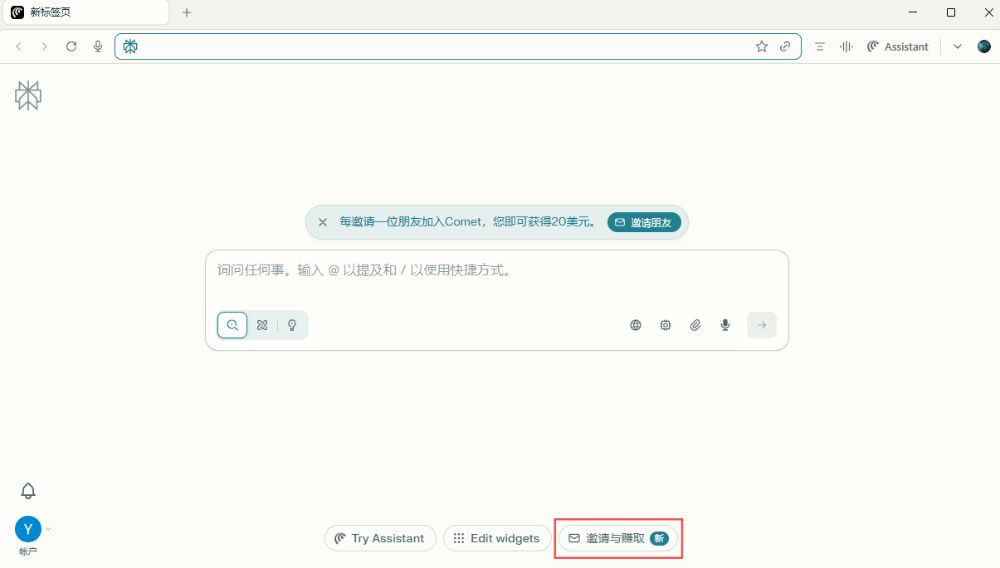
Task: Switch to the Labs lightbulb mode
Action: coord(292,325)
